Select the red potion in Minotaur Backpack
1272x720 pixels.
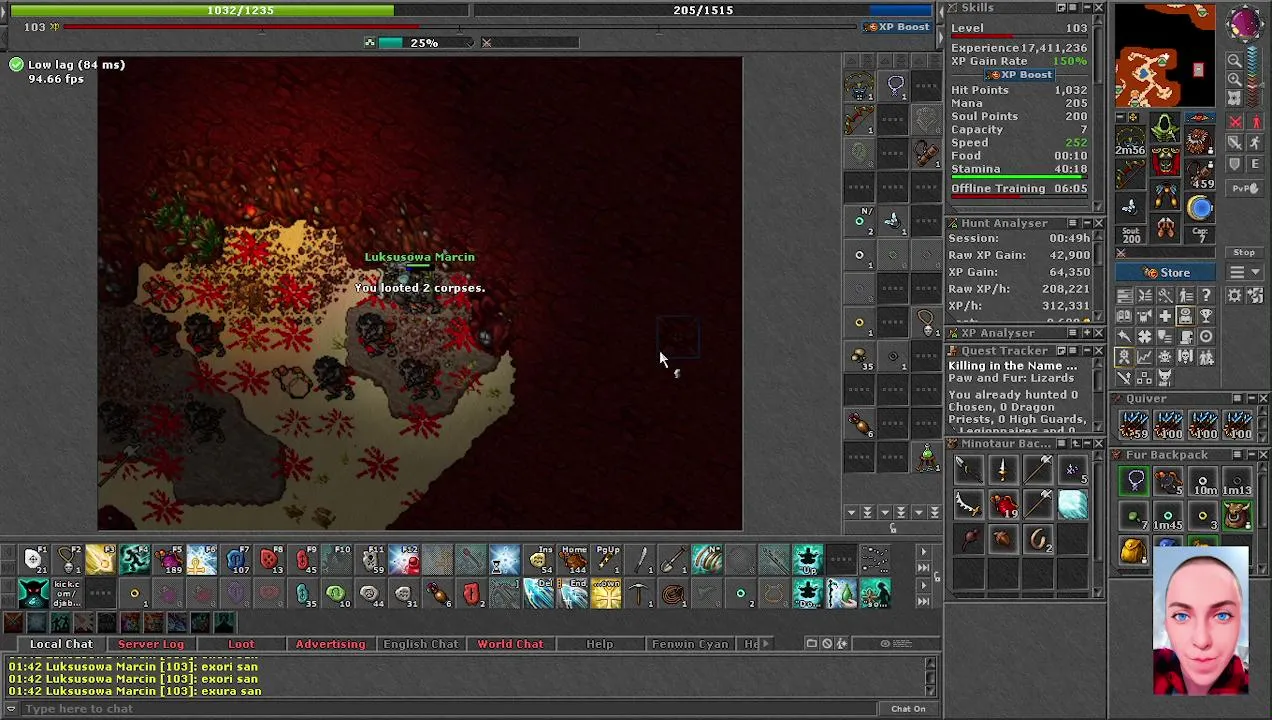tap(1004, 504)
